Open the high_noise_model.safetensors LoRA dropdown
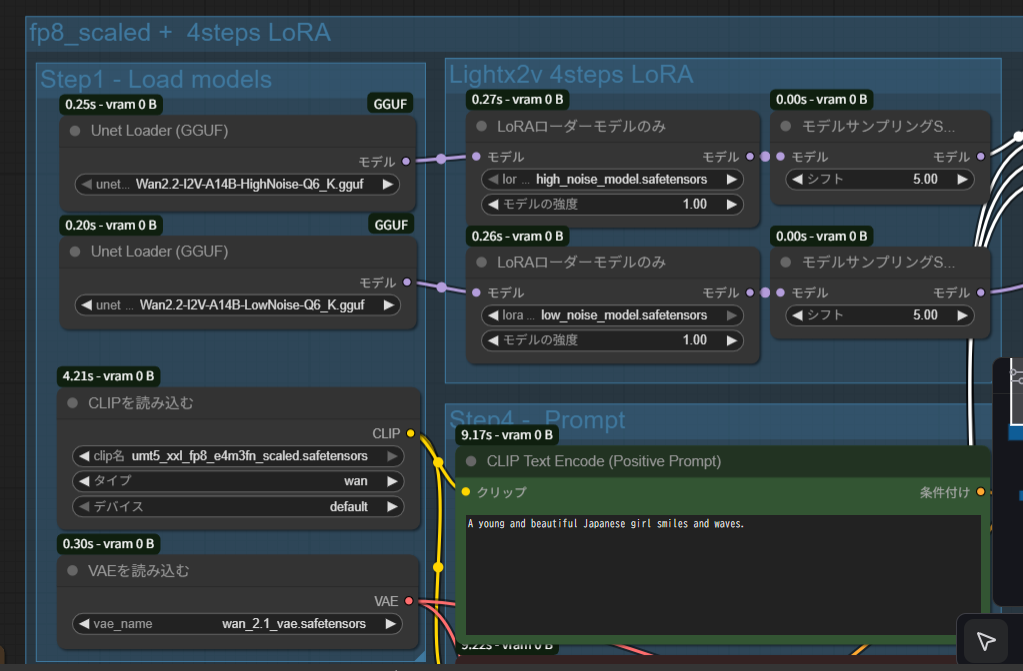1023x671 pixels. (x=612, y=179)
